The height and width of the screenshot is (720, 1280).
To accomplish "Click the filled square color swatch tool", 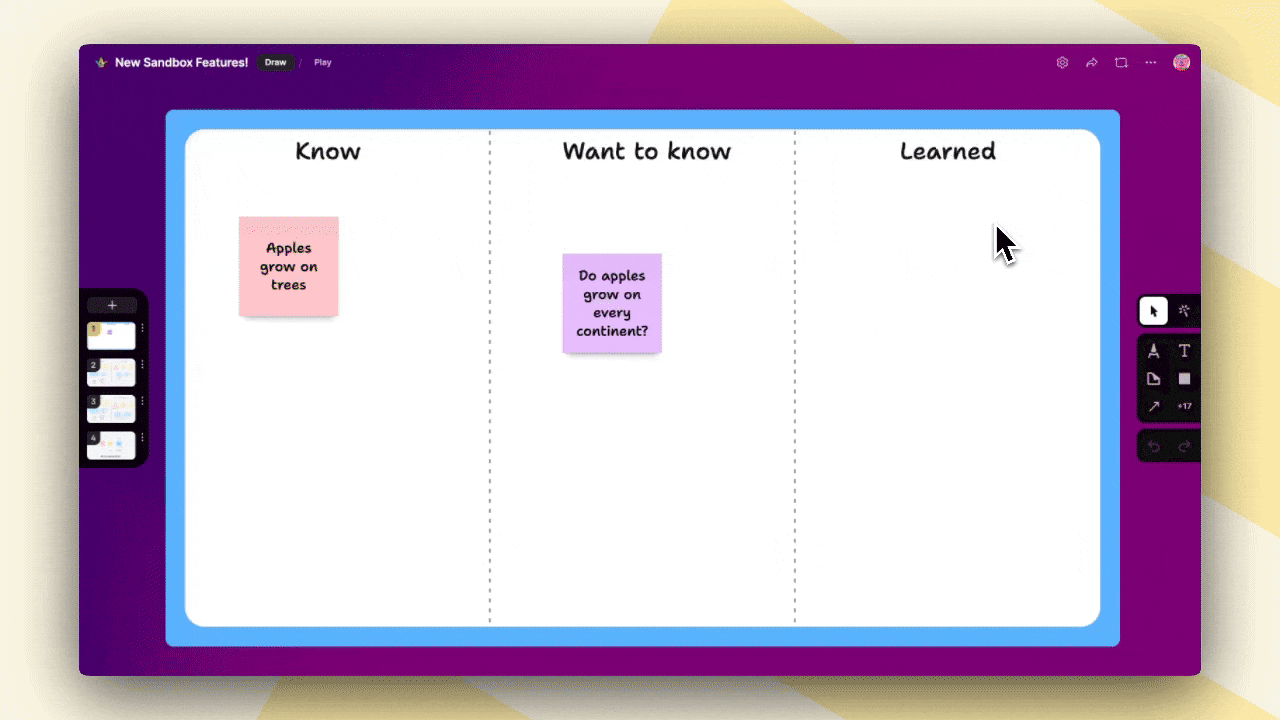I will coord(1184,378).
